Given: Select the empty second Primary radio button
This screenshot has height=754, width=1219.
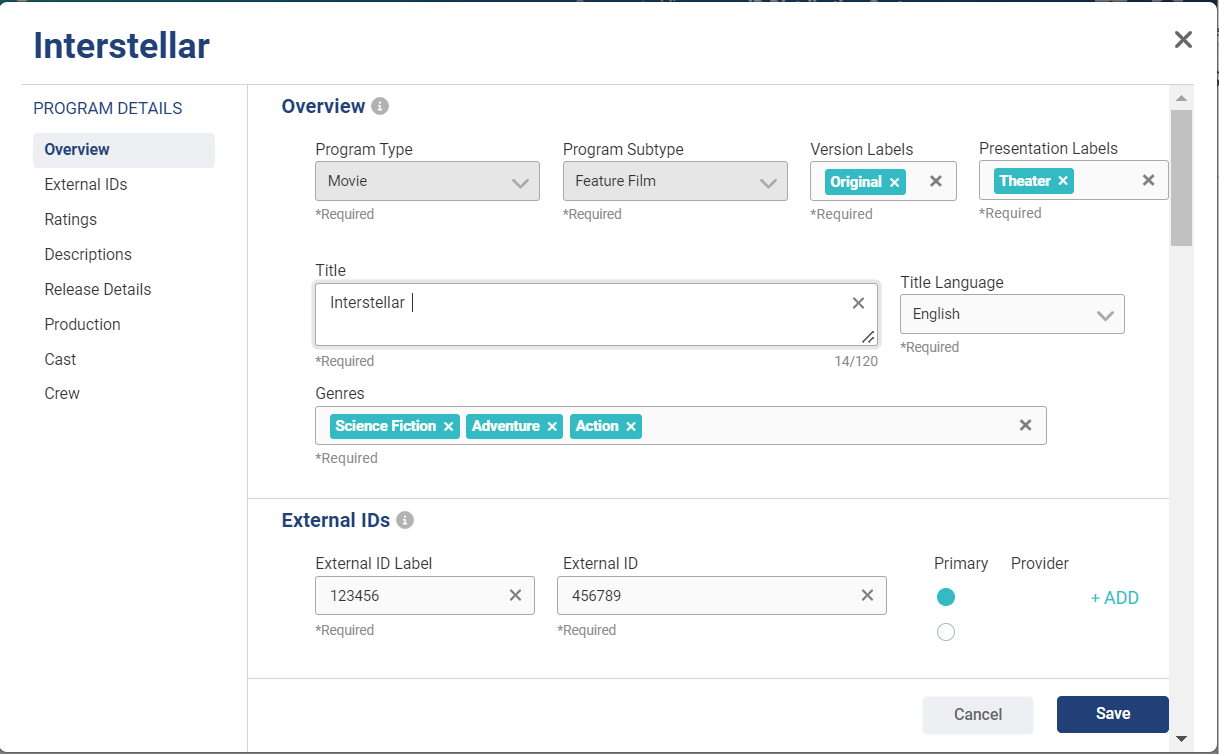Looking at the screenshot, I should tap(946, 632).
